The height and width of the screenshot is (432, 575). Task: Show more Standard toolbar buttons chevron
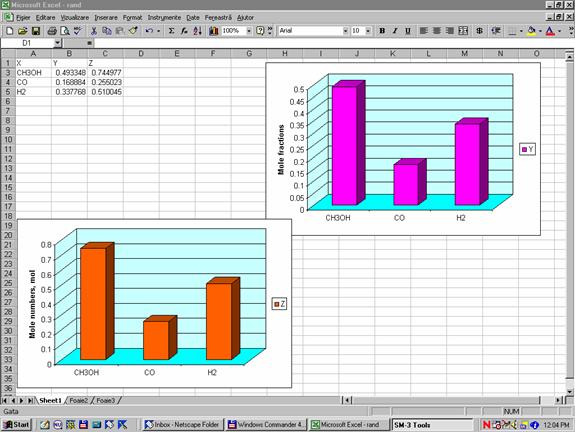pos(270,31)
